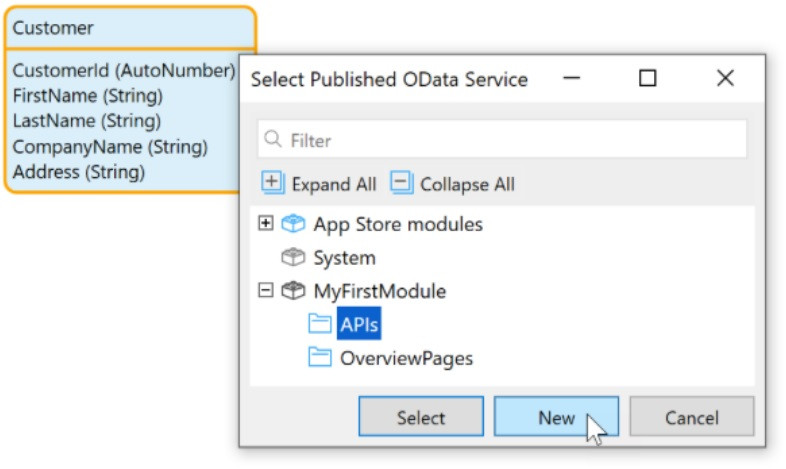786x469 pixels.
Task: Click the APIs folder icon
Action: [320, 324]
